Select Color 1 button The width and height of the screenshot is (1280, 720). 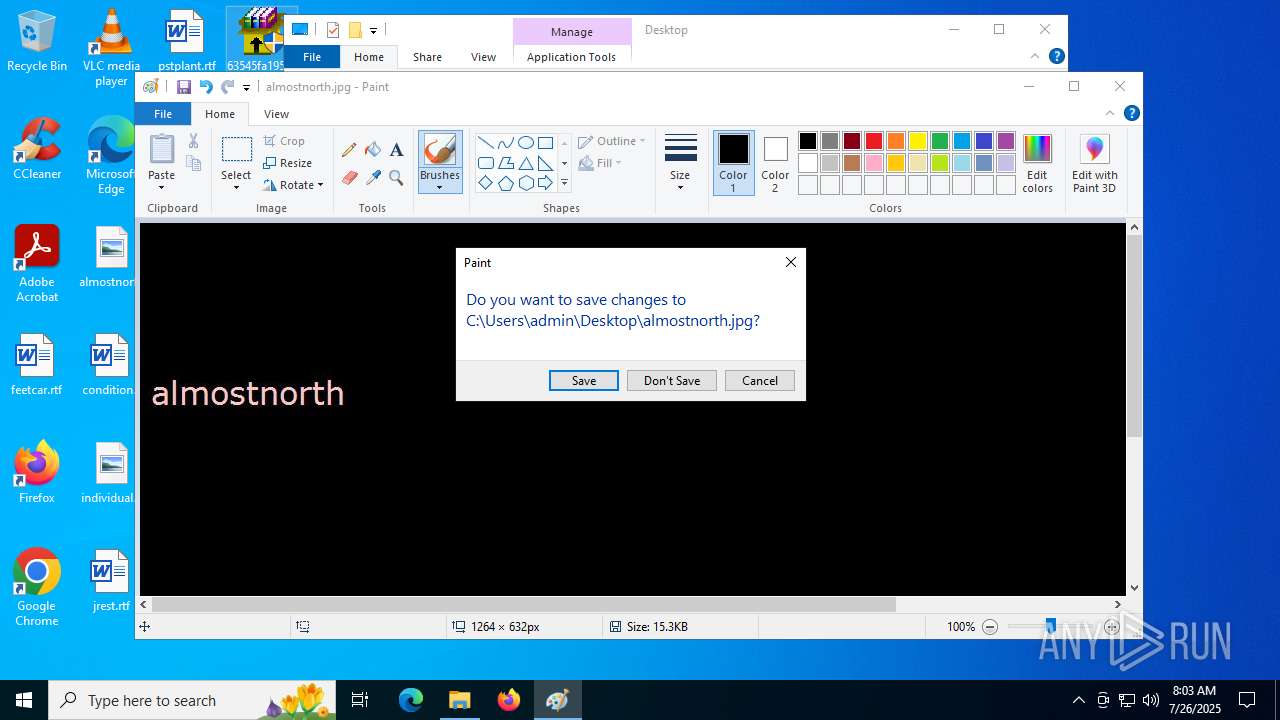tap(733, 163)
